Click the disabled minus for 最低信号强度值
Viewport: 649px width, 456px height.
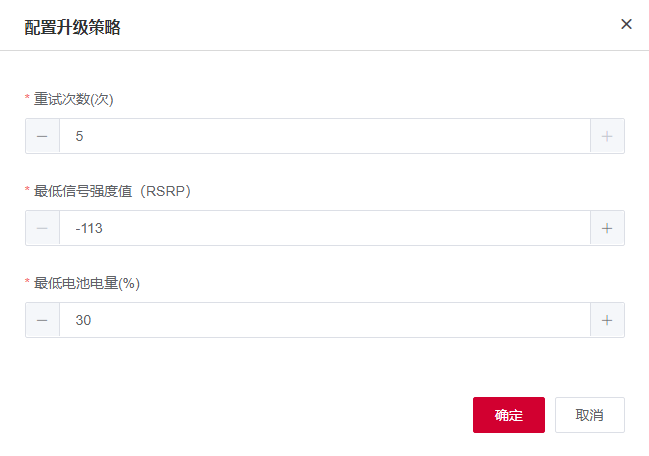(x=42, y=228)
